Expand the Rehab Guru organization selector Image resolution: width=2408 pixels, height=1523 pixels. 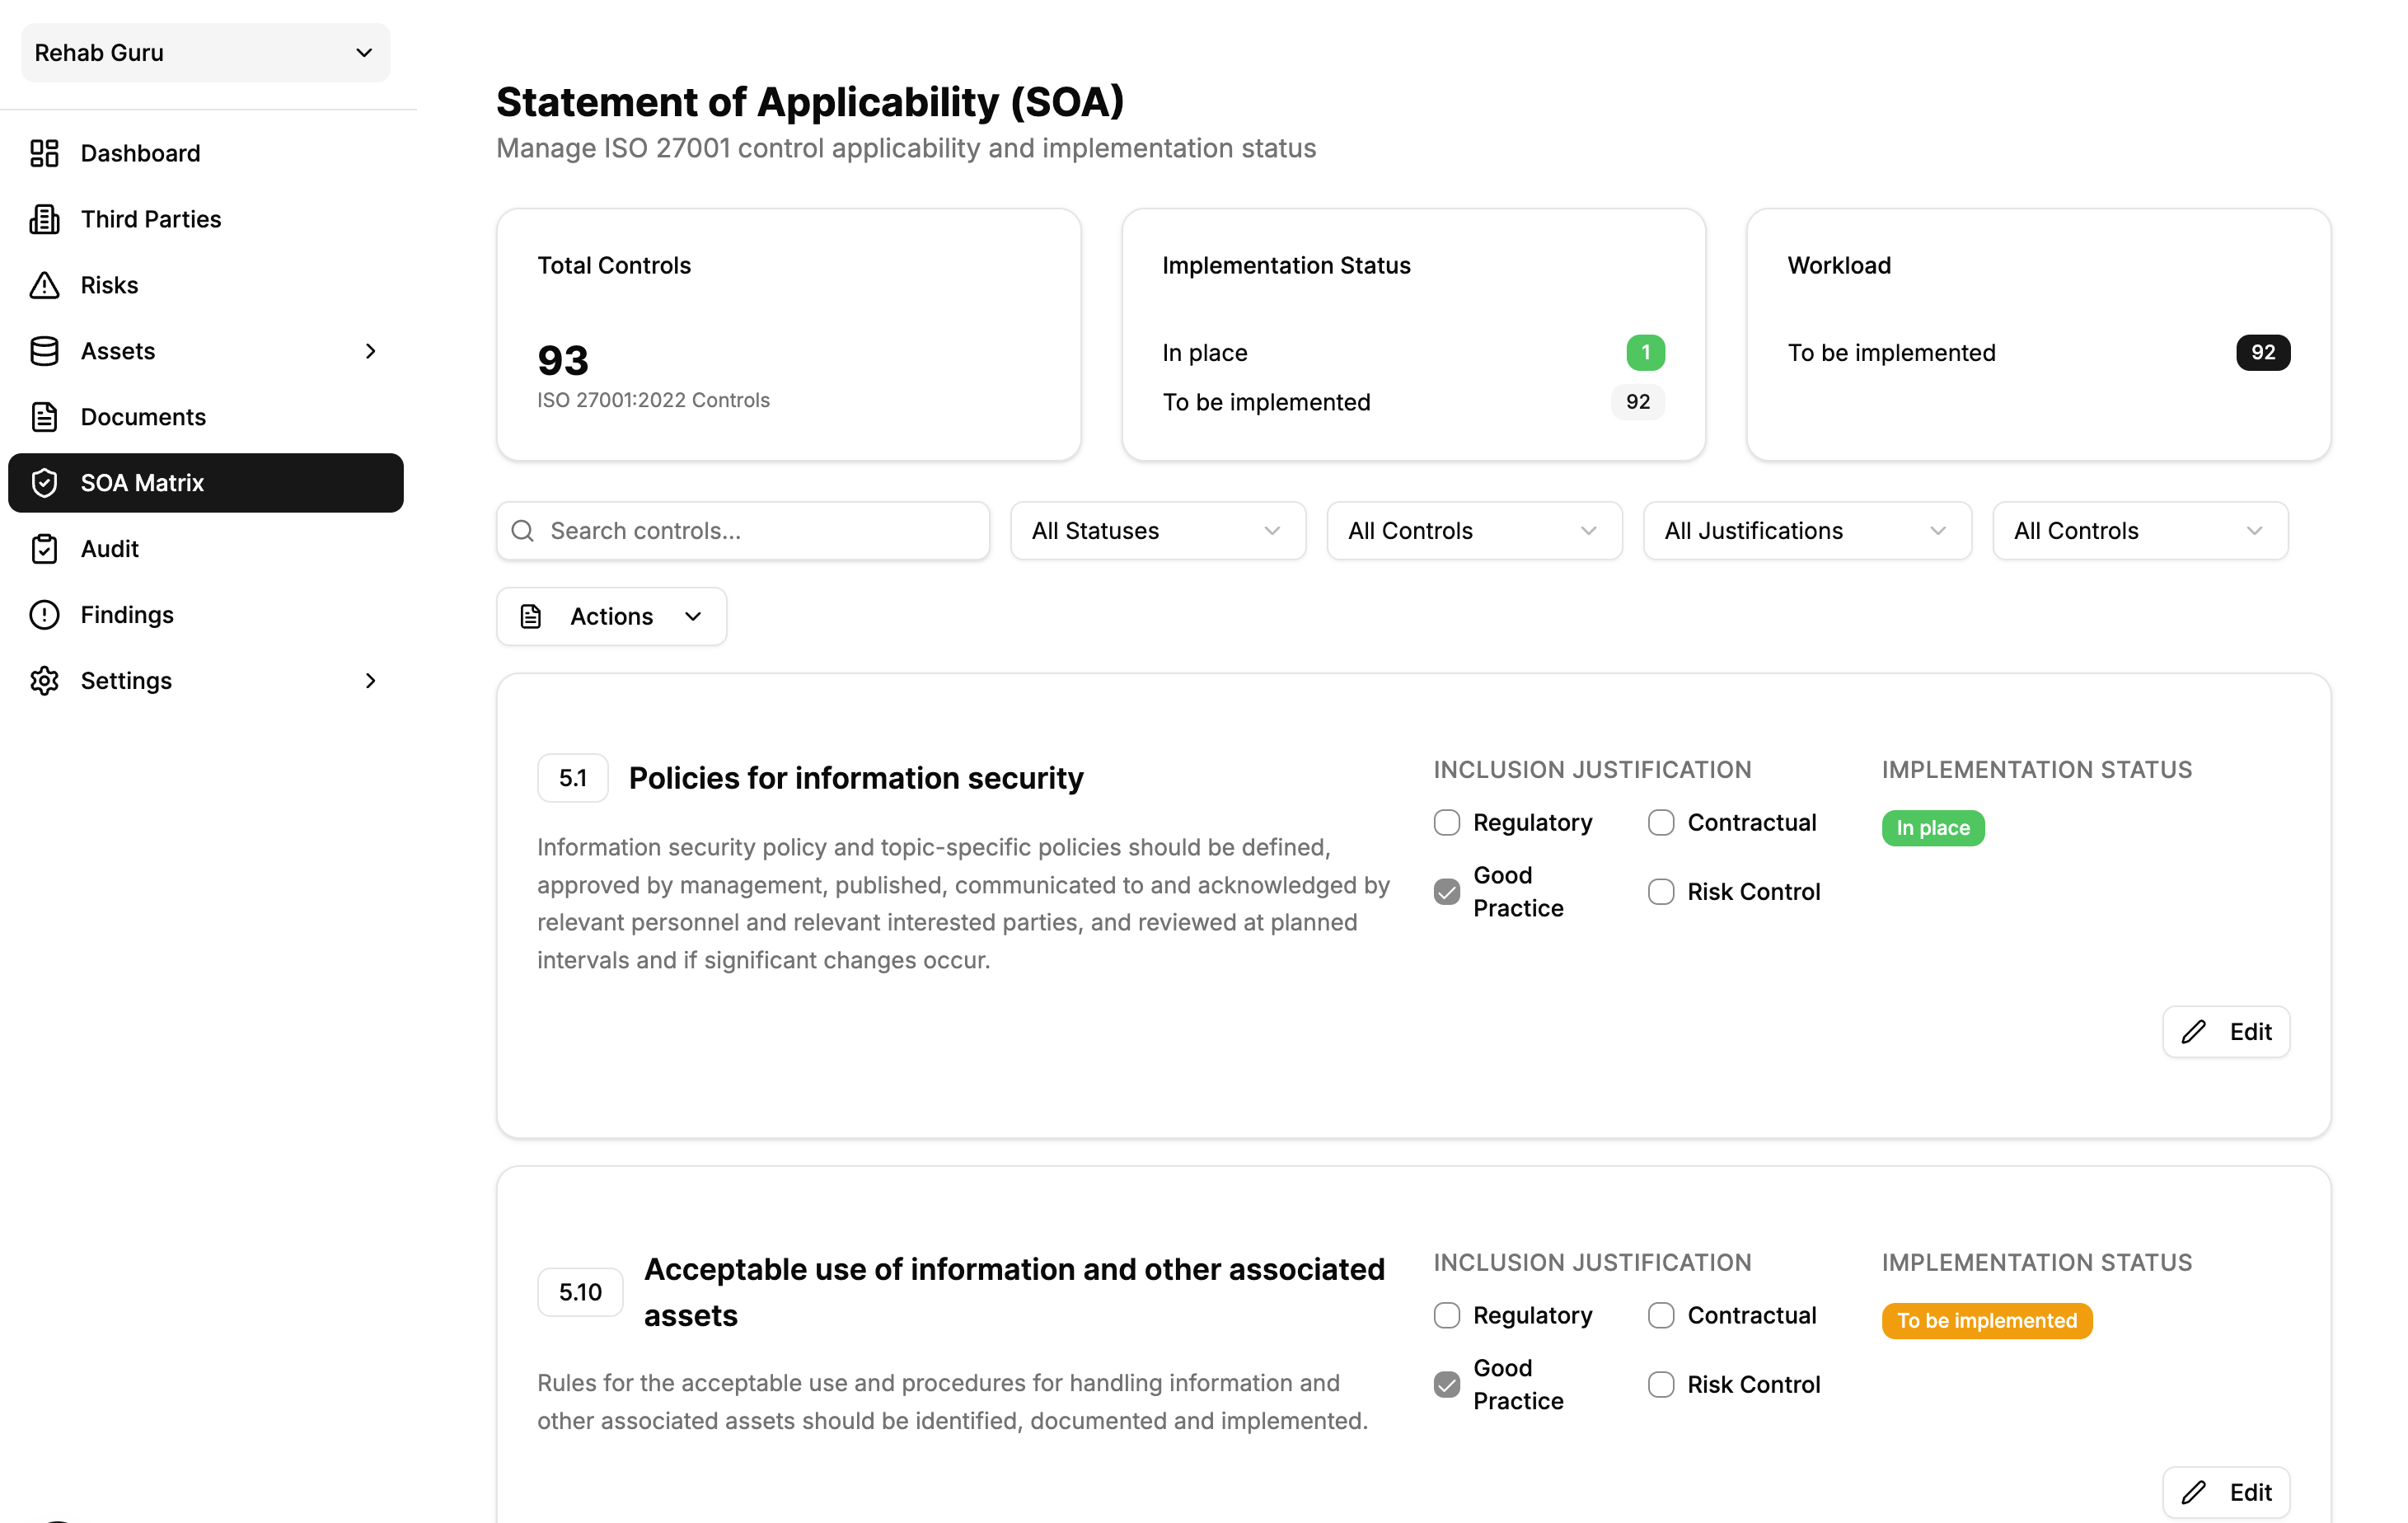point(205,53)
